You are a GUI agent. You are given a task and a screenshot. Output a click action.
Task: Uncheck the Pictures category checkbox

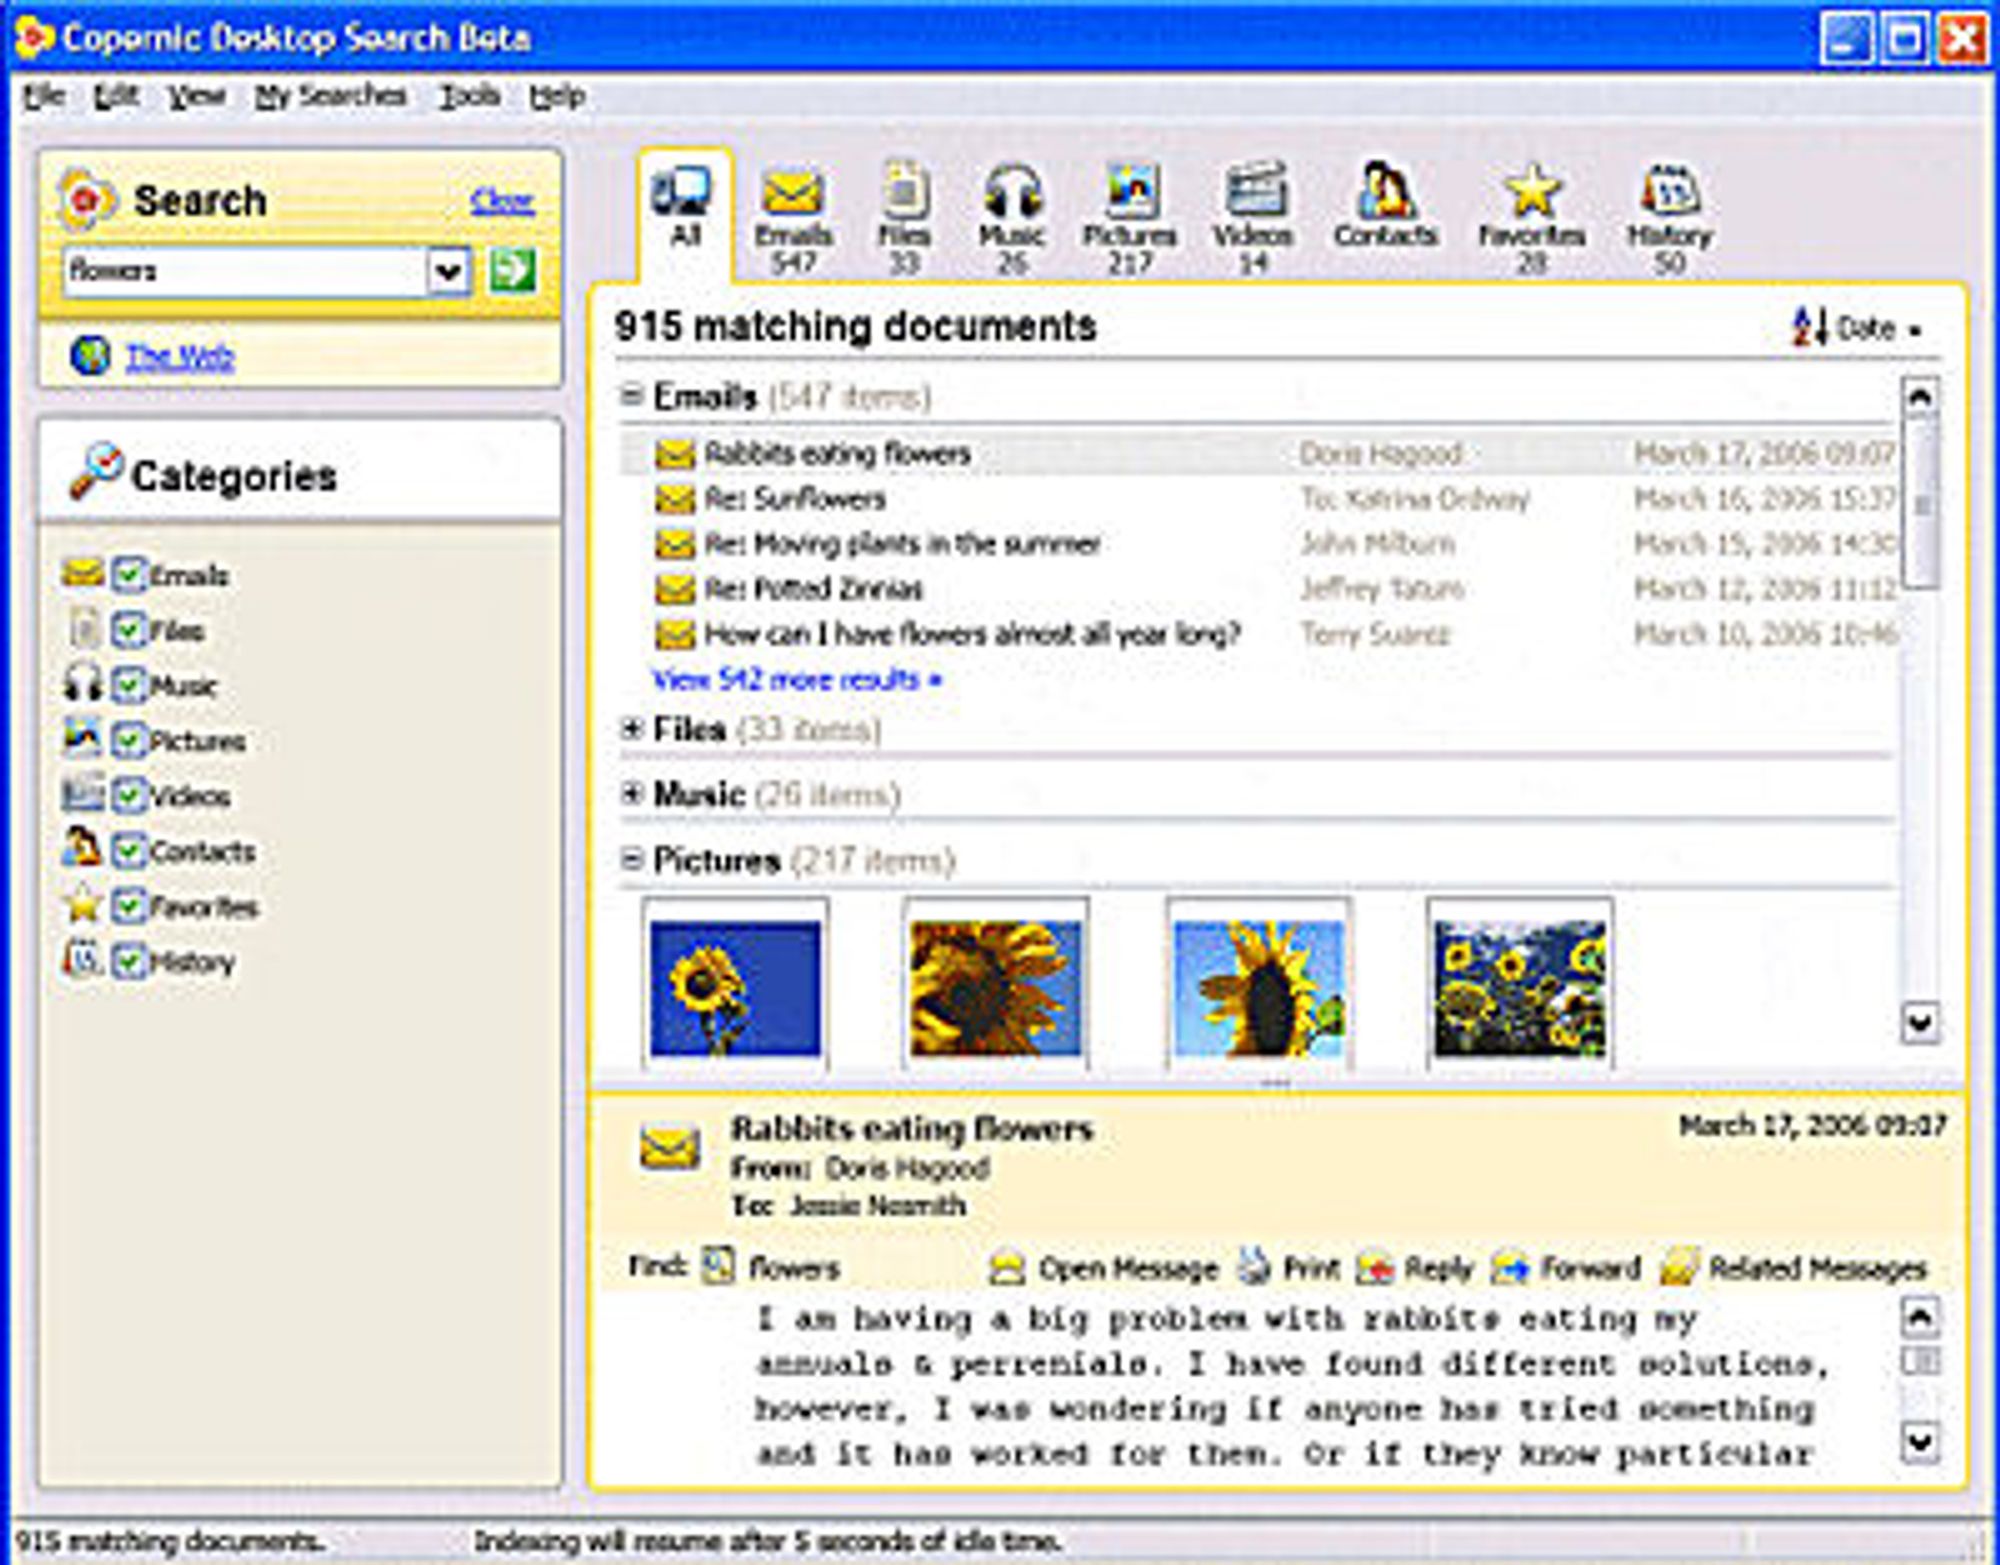(x=129, y=740)
